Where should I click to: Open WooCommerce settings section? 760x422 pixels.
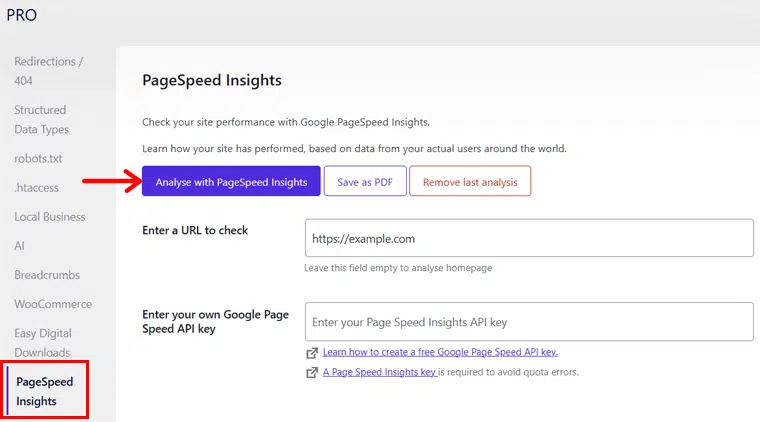click(x=53, y=304)
